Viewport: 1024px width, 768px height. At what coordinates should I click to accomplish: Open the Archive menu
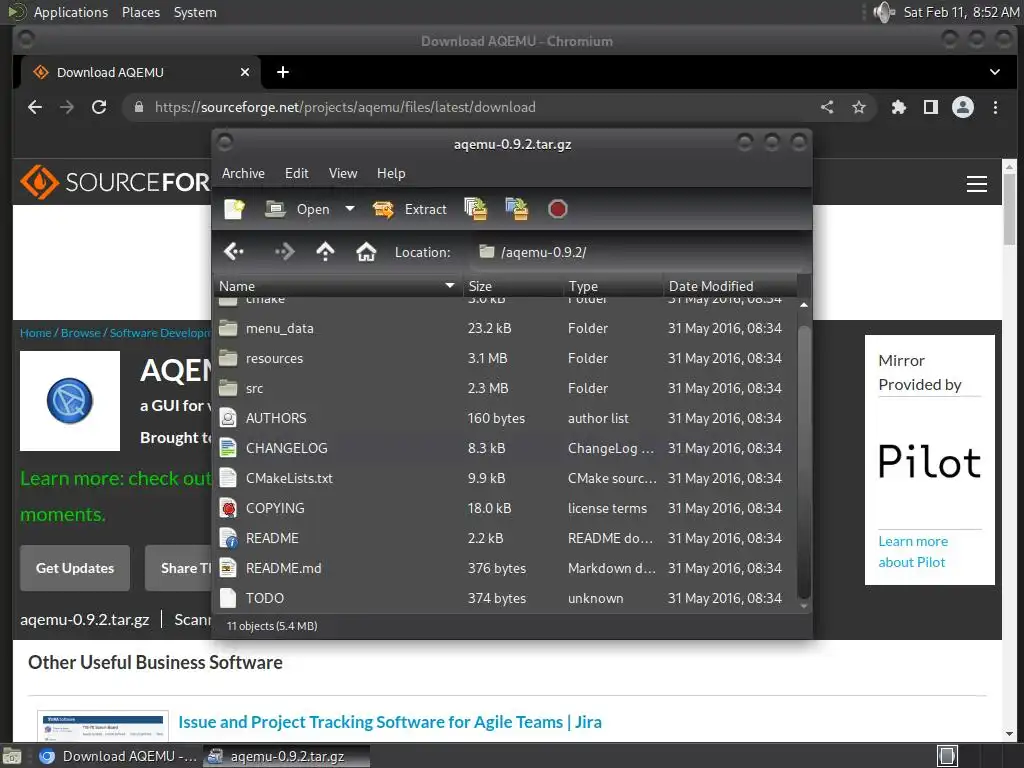[243, 173]
